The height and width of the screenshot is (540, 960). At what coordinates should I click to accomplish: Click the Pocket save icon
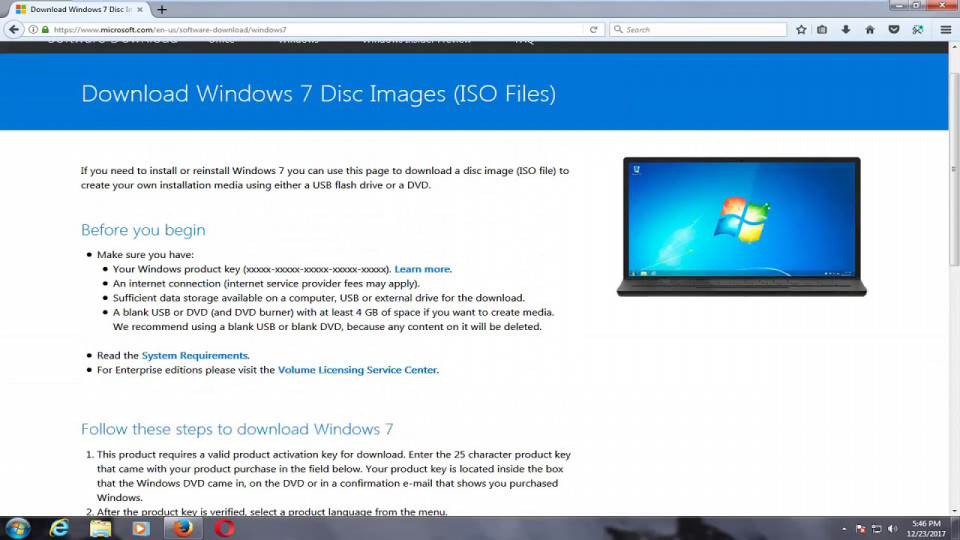click(x=894, y=29)
